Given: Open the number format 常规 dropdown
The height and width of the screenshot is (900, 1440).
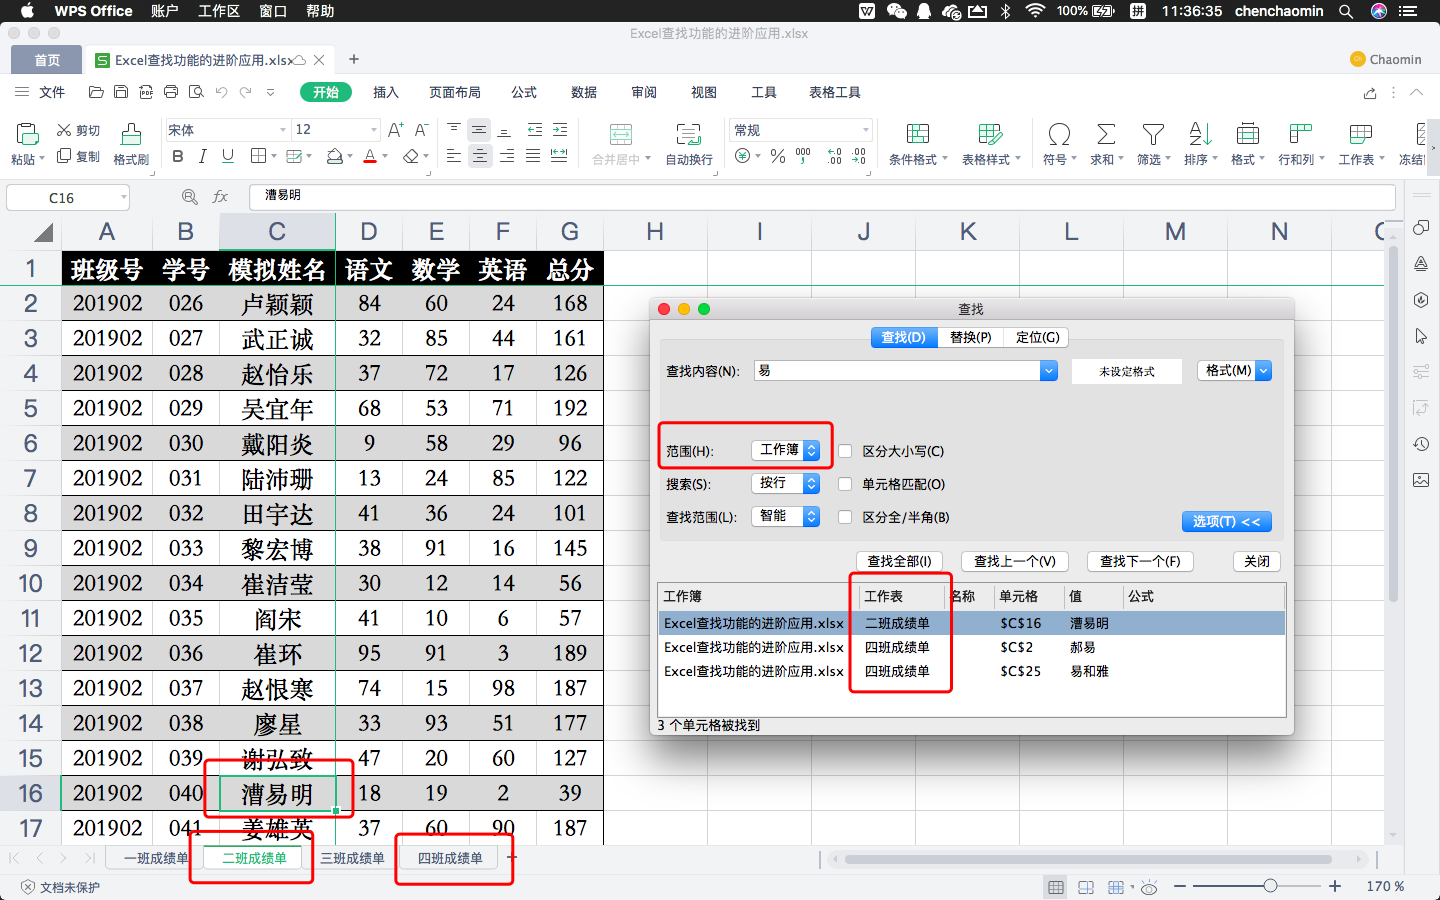Looking at the screenshot, I should point(866,130).
